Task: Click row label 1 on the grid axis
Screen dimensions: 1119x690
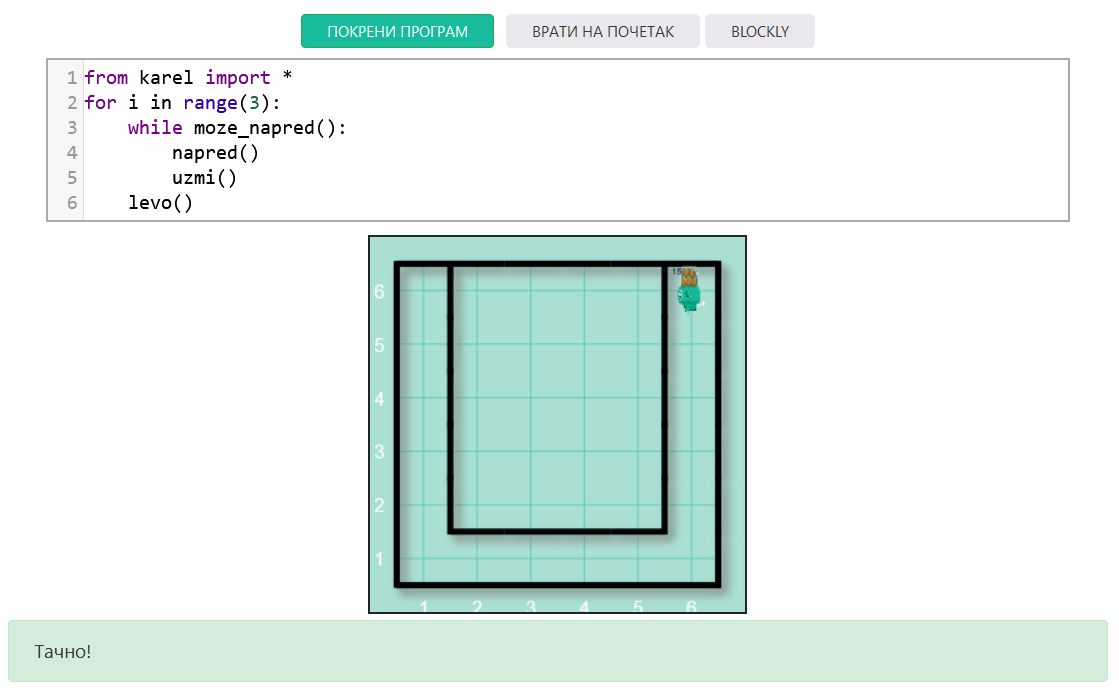Action: (x=379, y=559)
